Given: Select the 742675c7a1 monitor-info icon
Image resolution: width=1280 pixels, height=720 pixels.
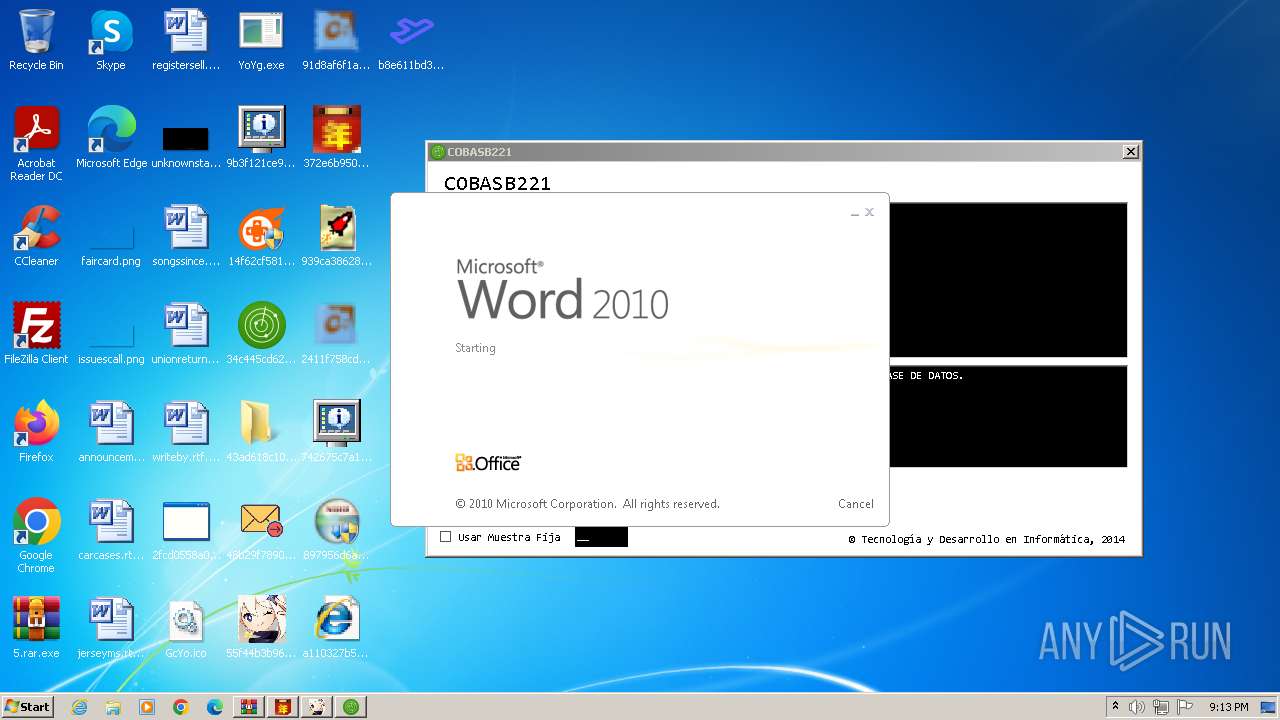Looking at the screenshot, I should [x=336, y=432].
